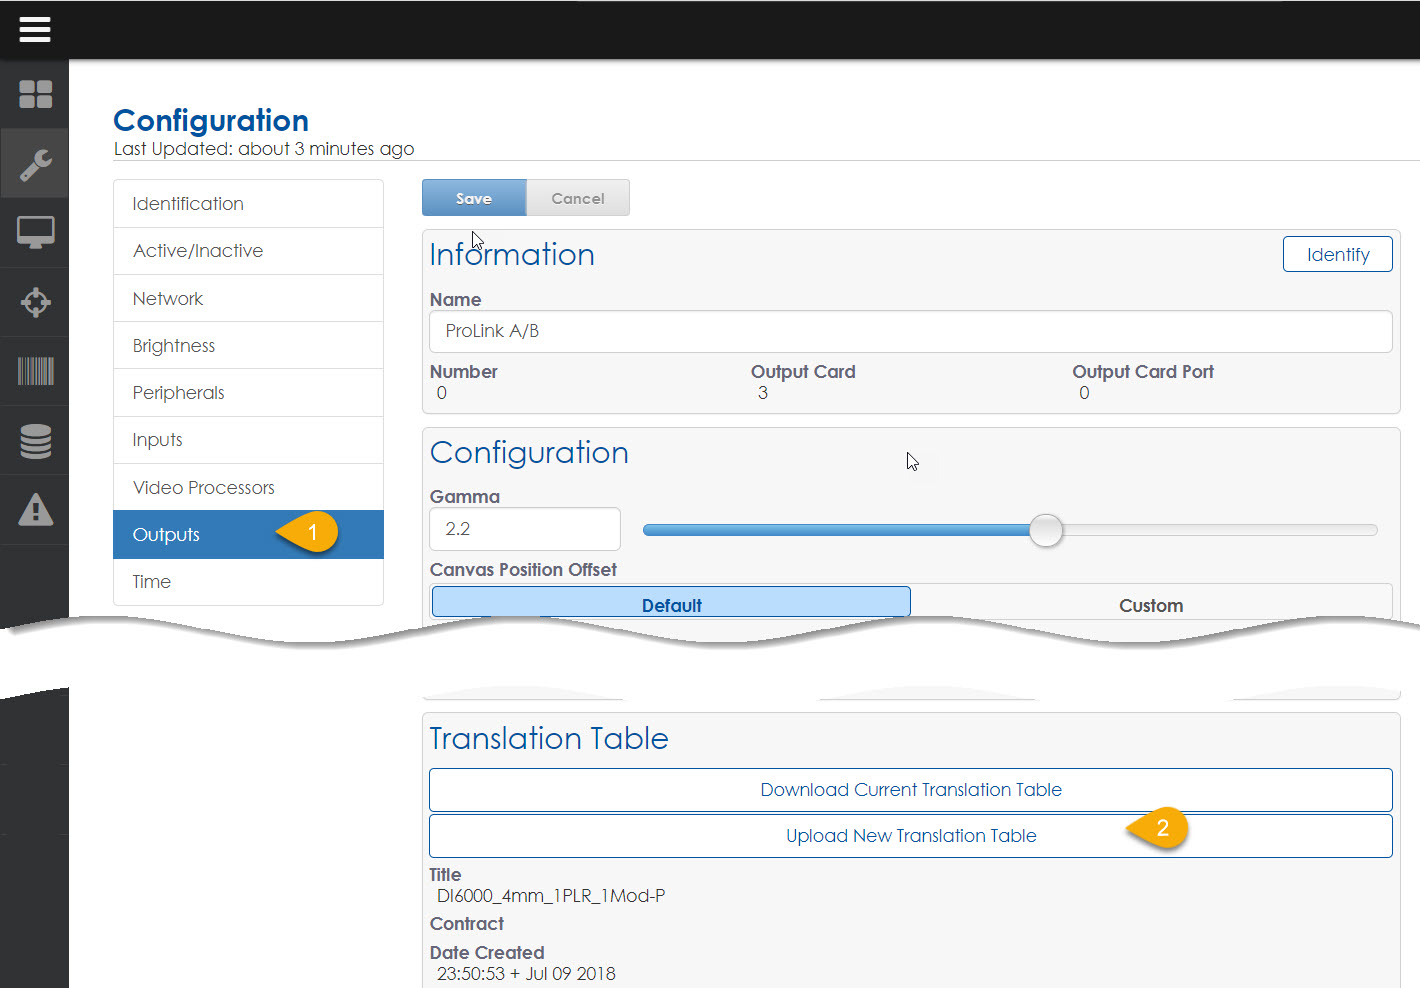Click the Gamma slider handle

pos(1046,530)
